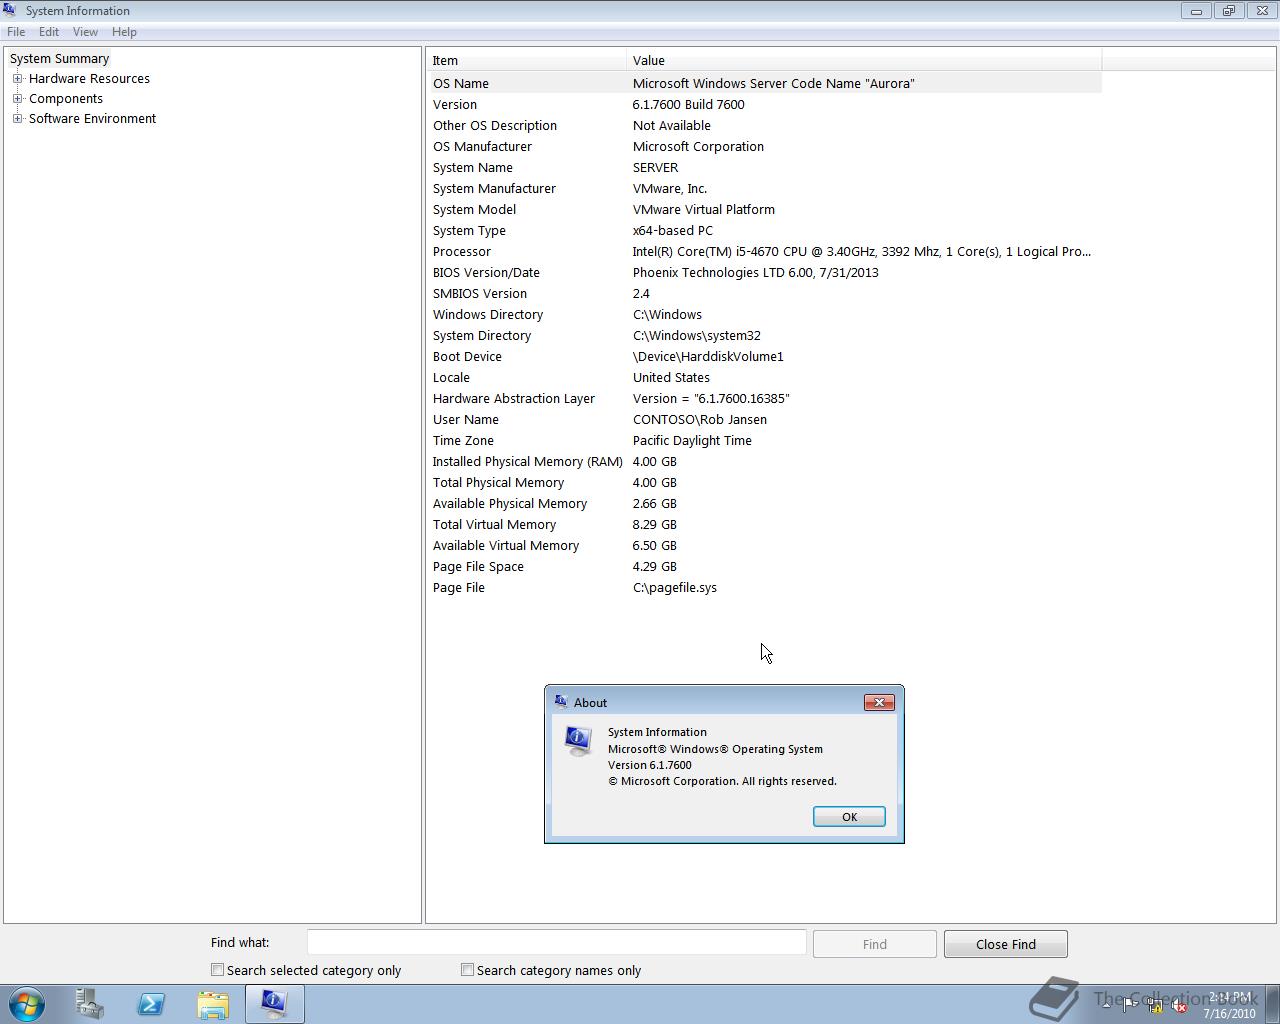Click CONTOSO\Rob Jansen user name
The image size is (1280, 1024).
(700, 419)
